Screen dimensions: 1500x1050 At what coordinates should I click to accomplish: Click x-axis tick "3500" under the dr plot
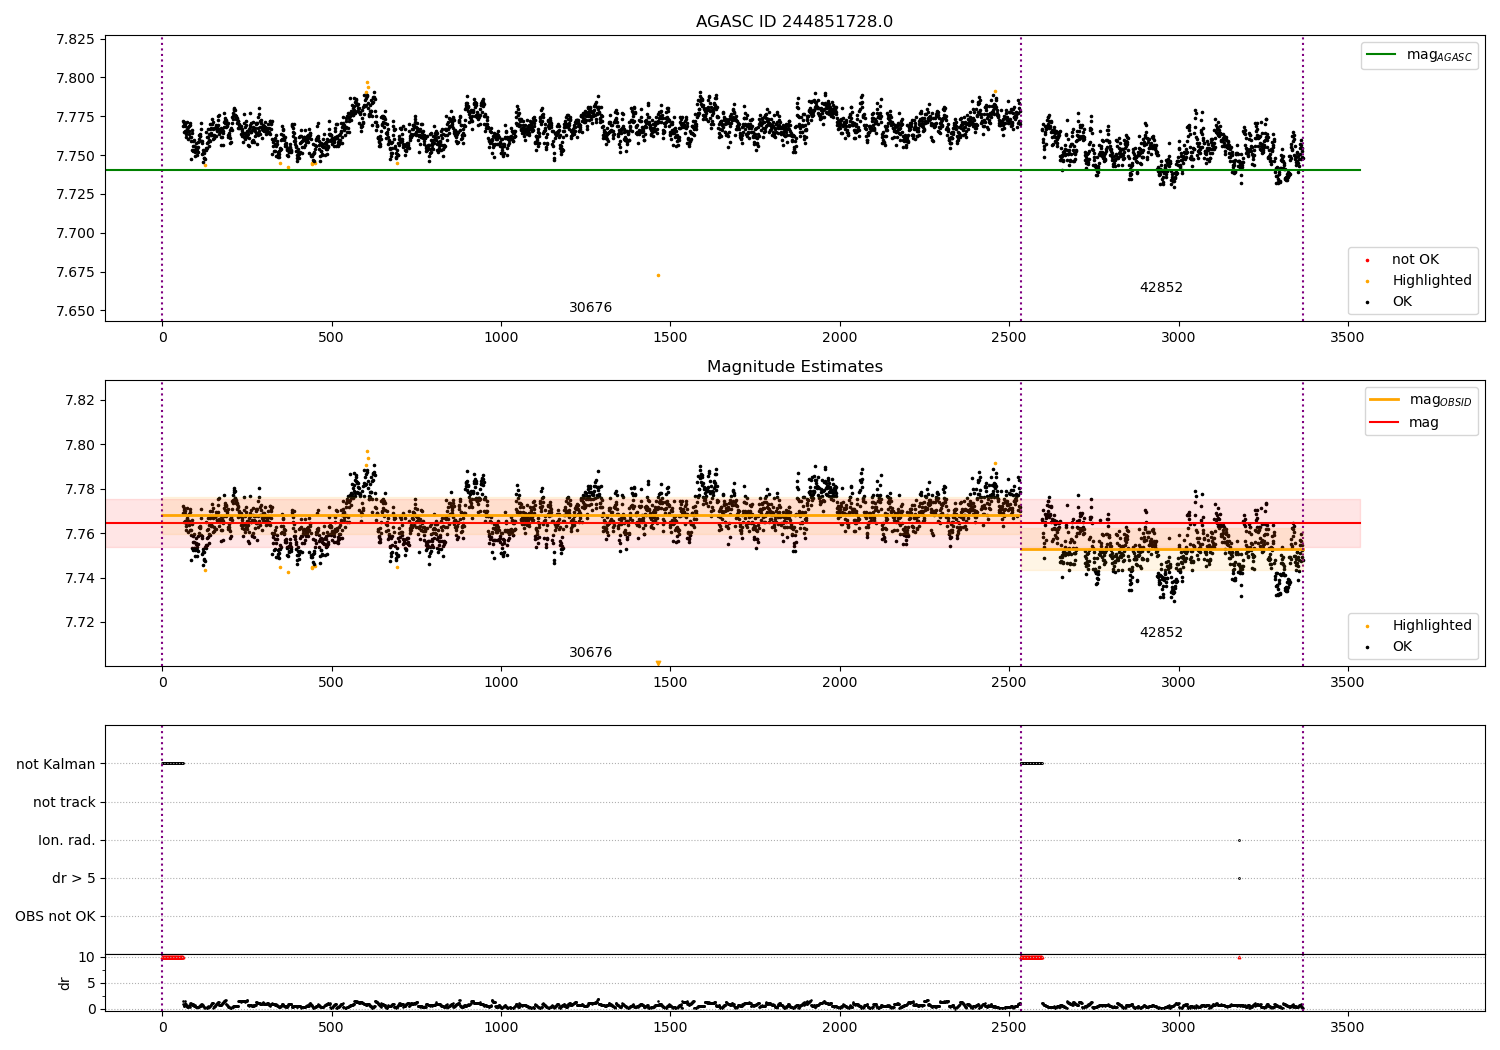pos(1348,1027)
